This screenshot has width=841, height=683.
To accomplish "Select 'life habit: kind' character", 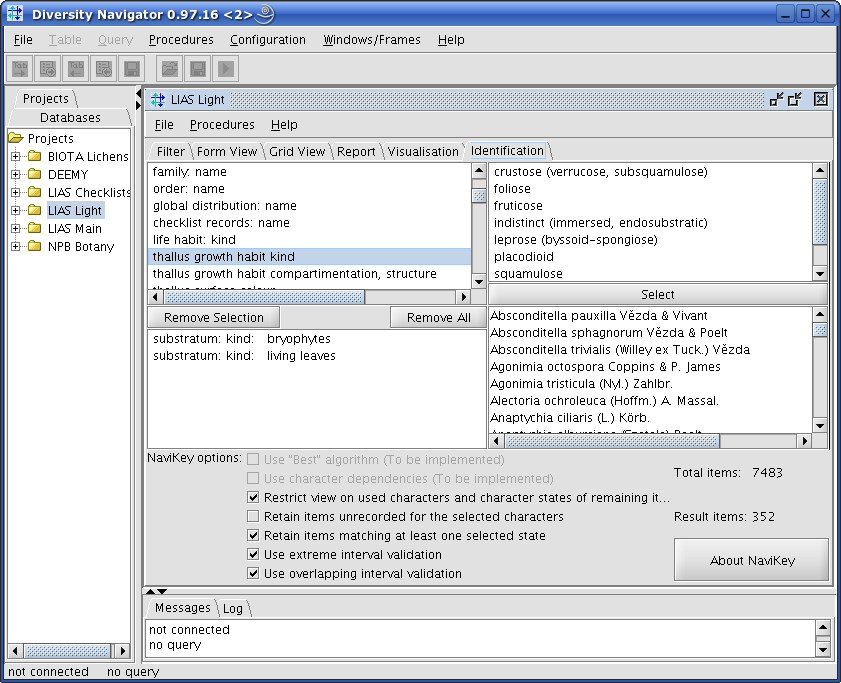I will [x=309, y=239].
